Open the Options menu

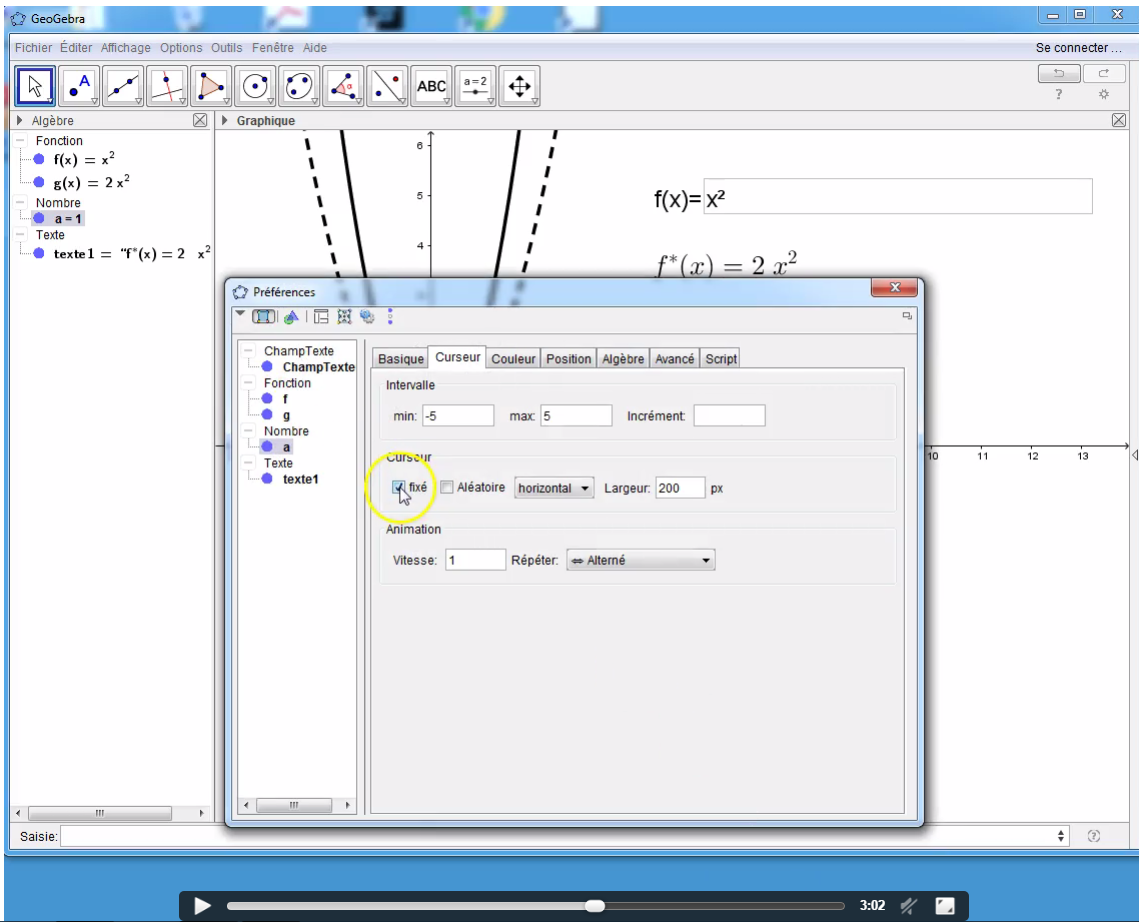click(x=181, y=48)
